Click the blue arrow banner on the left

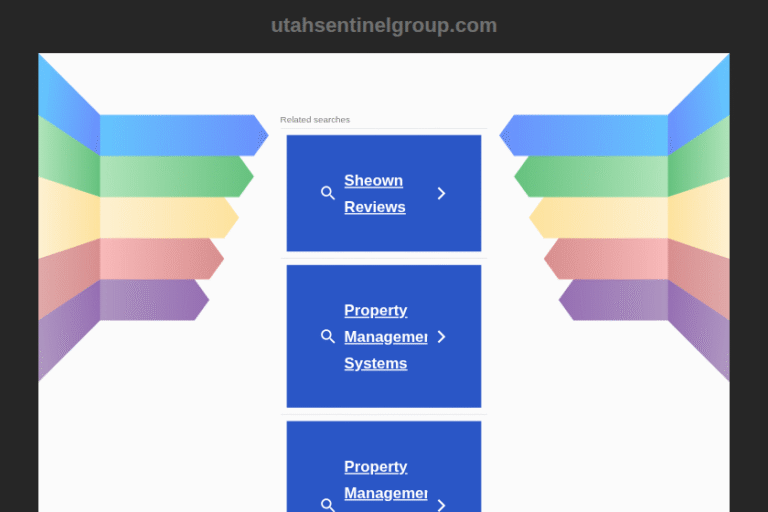coord(180,135)
